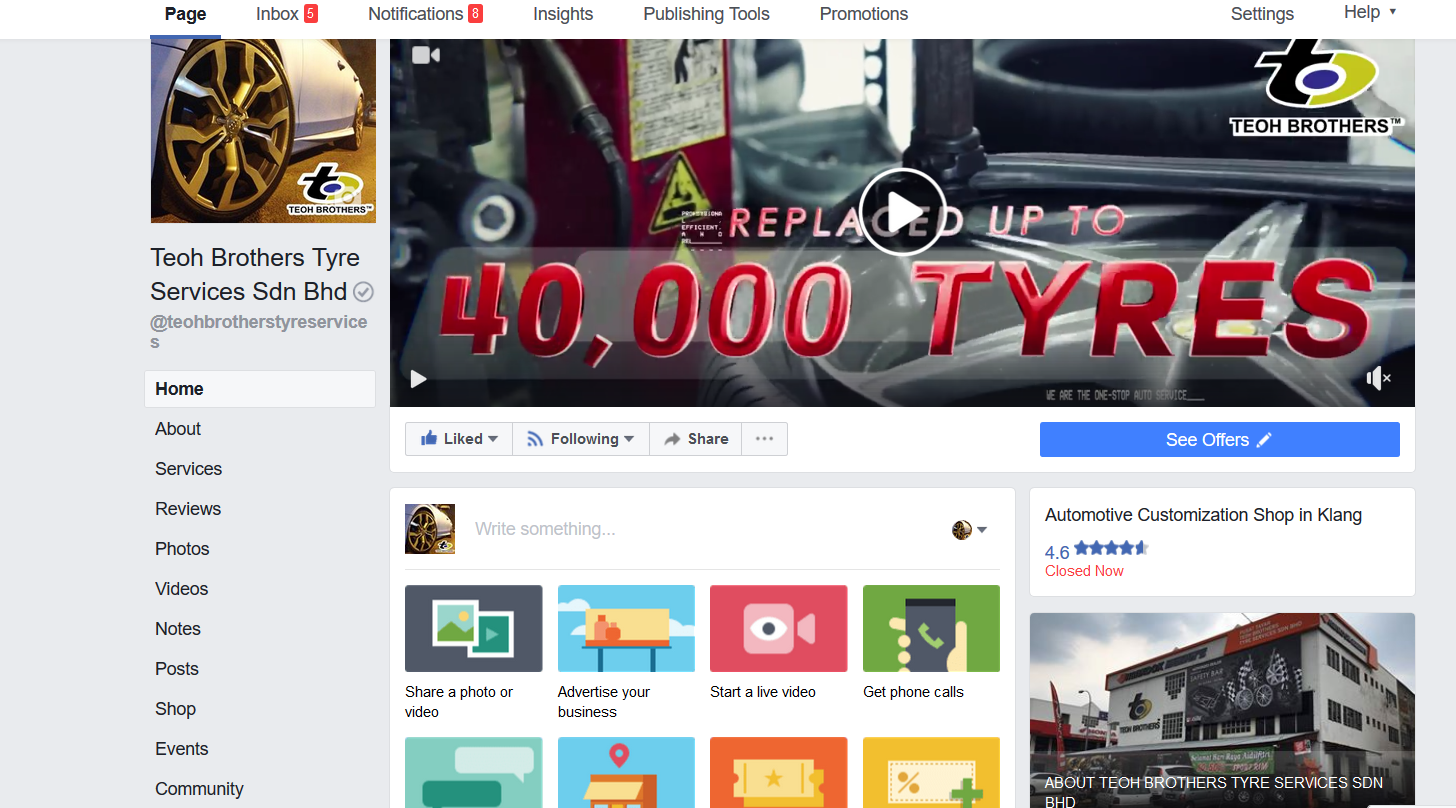
Task: Click the See Offers button
Action: point(1219,440)
